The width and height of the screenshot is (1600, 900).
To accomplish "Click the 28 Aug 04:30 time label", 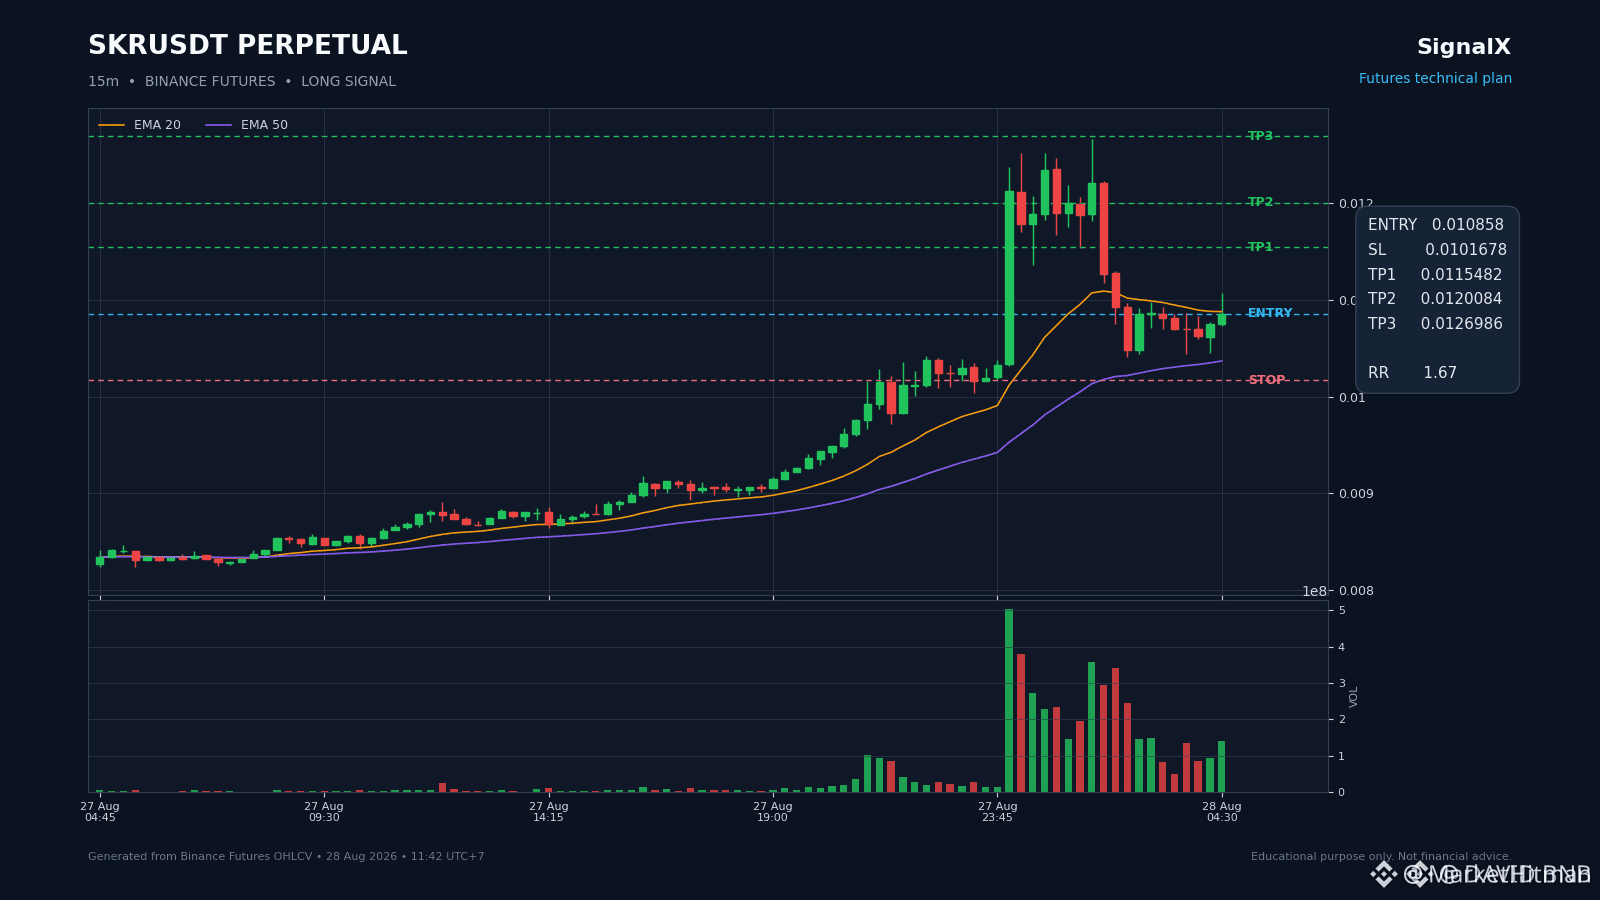I will [1222, 812].
